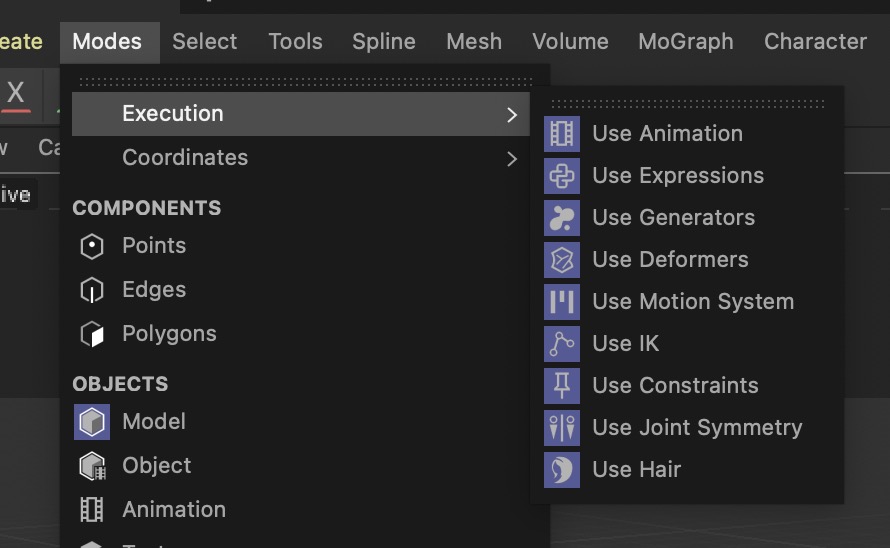Open the MoGraph menu

(x=686, y=42)
